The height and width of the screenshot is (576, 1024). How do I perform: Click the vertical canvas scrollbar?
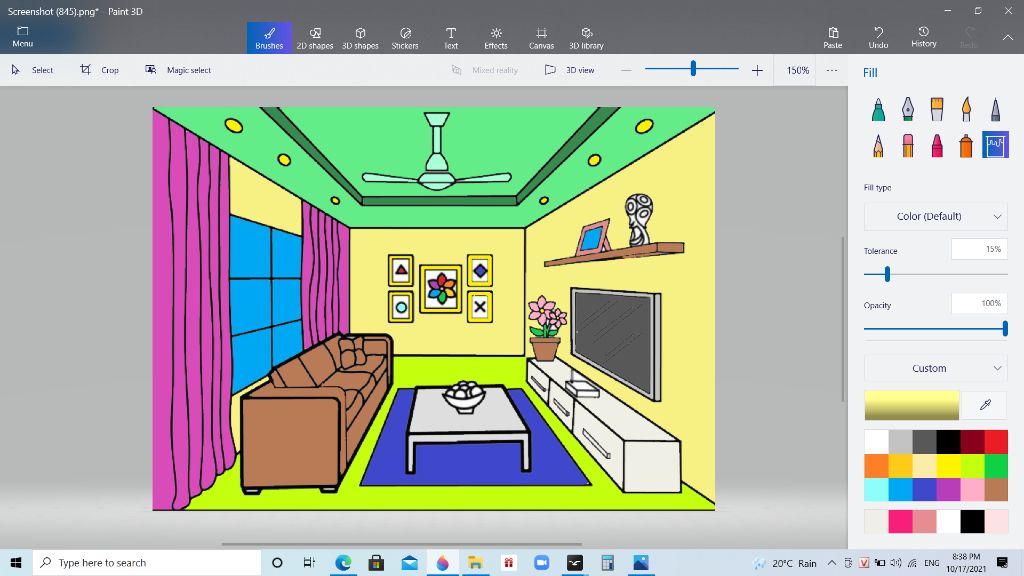click(x=842, y=318)
